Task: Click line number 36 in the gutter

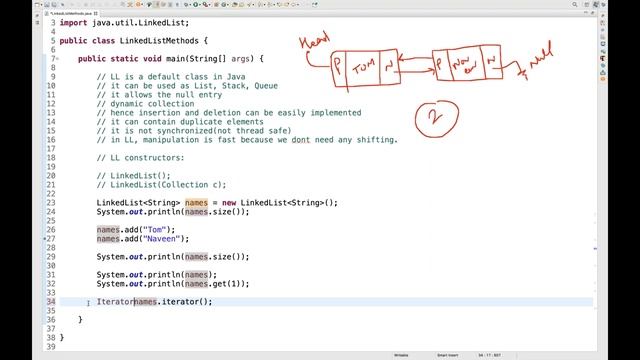Action: pyautogui.click(x=51, y=320)
